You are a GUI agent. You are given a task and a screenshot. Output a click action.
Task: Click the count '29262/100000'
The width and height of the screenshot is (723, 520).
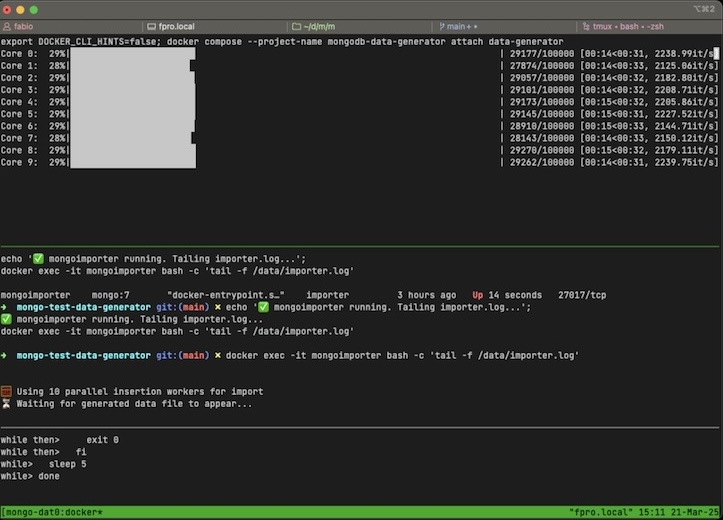(542, 162)
